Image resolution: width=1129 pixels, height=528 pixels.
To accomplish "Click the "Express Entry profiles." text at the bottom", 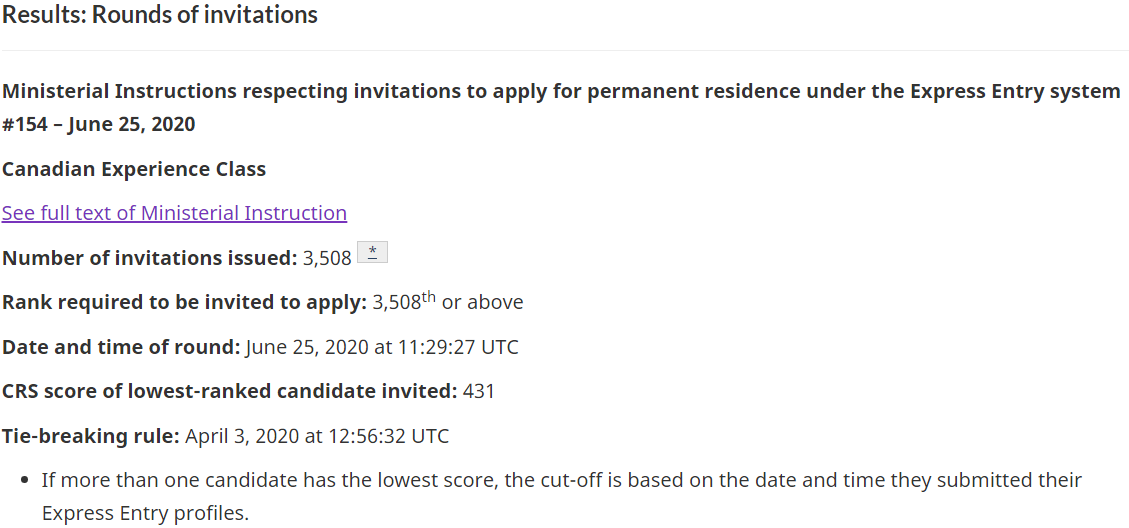I will [x=145, y=514].
